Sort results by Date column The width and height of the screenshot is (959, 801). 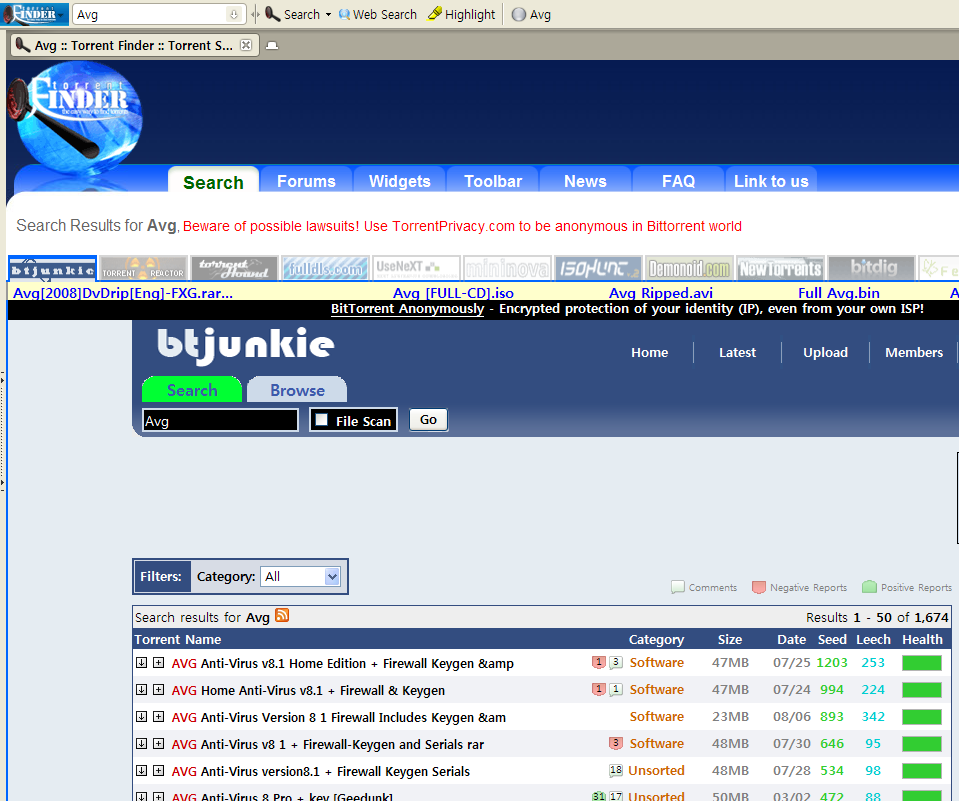[791, 640]
